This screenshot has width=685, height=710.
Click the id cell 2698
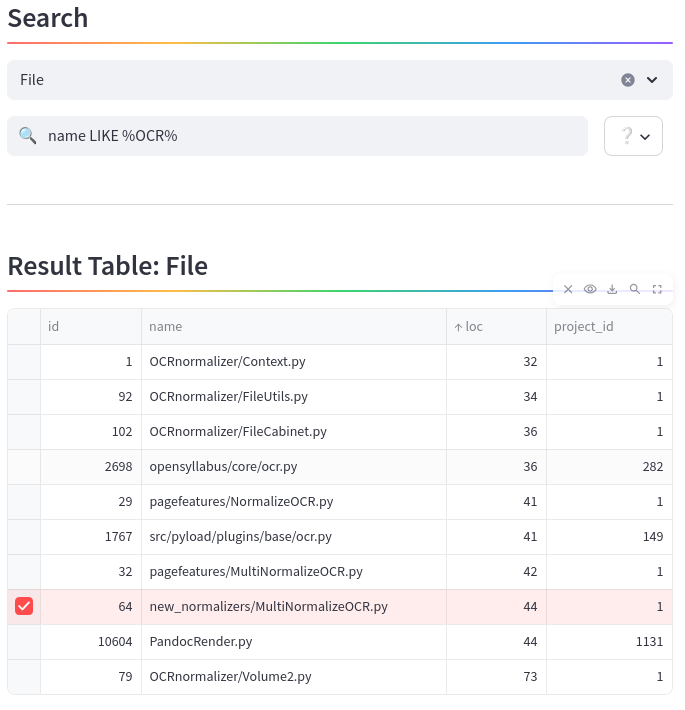91,467
